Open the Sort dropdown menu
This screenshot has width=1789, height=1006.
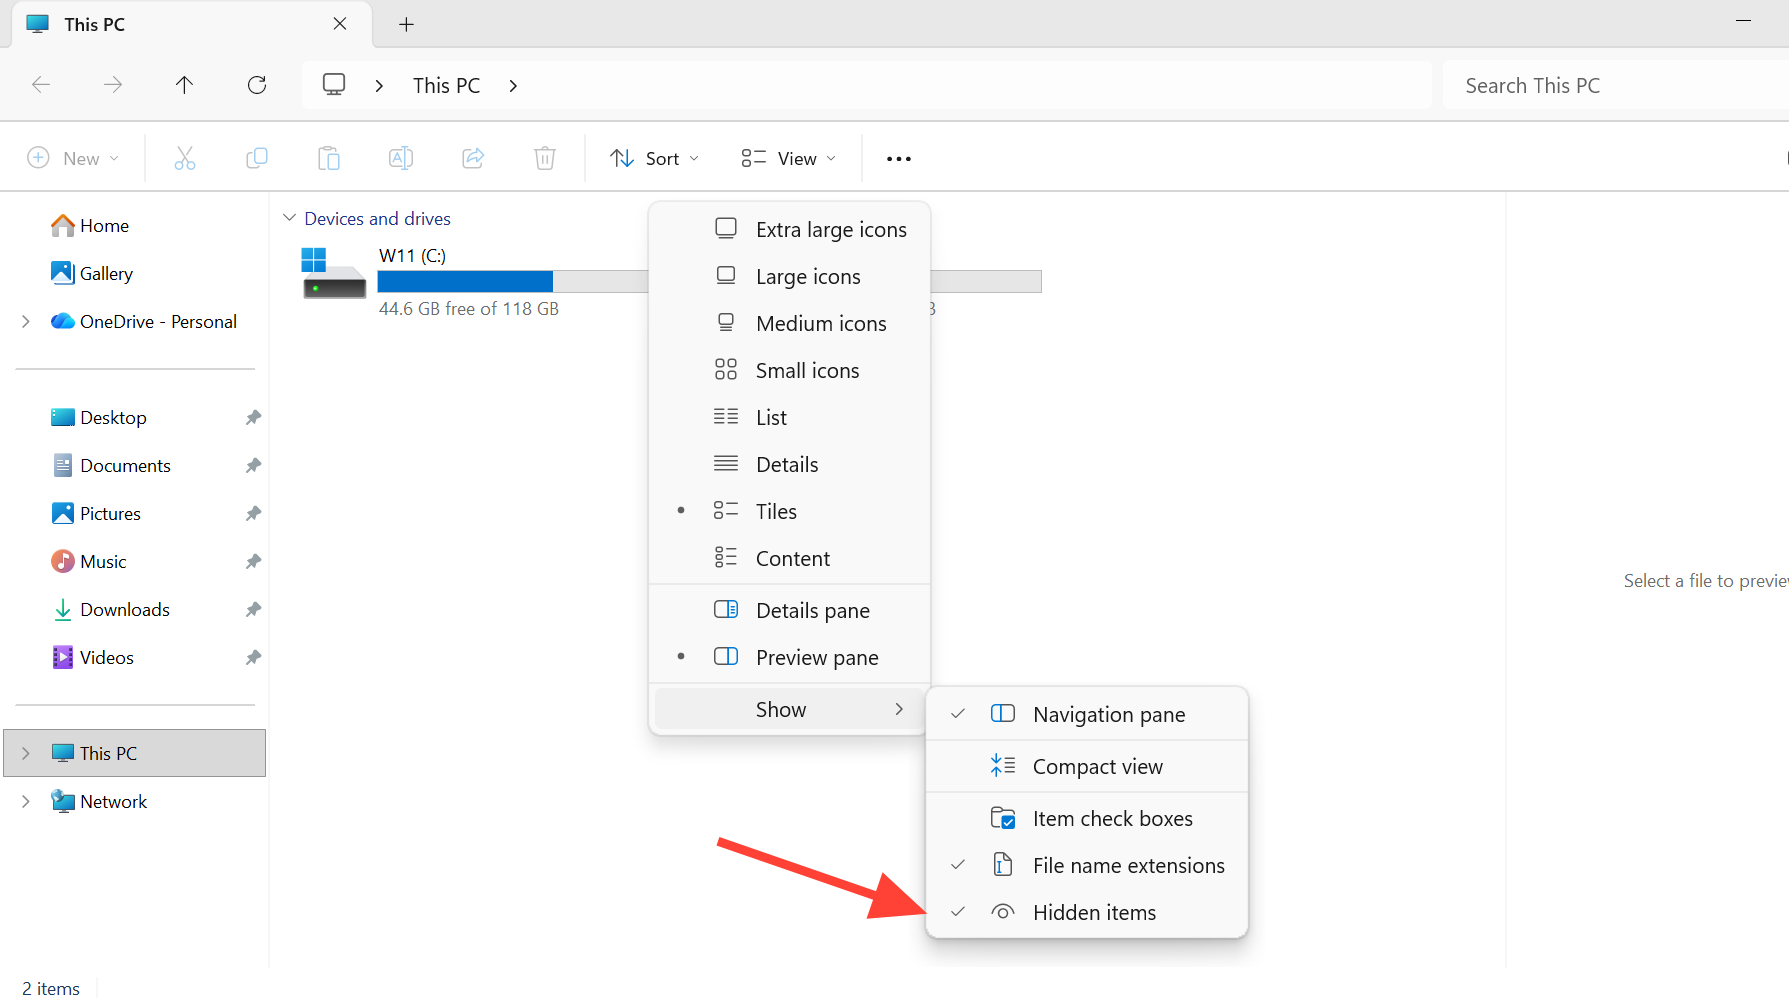click(x=655, y=158)
